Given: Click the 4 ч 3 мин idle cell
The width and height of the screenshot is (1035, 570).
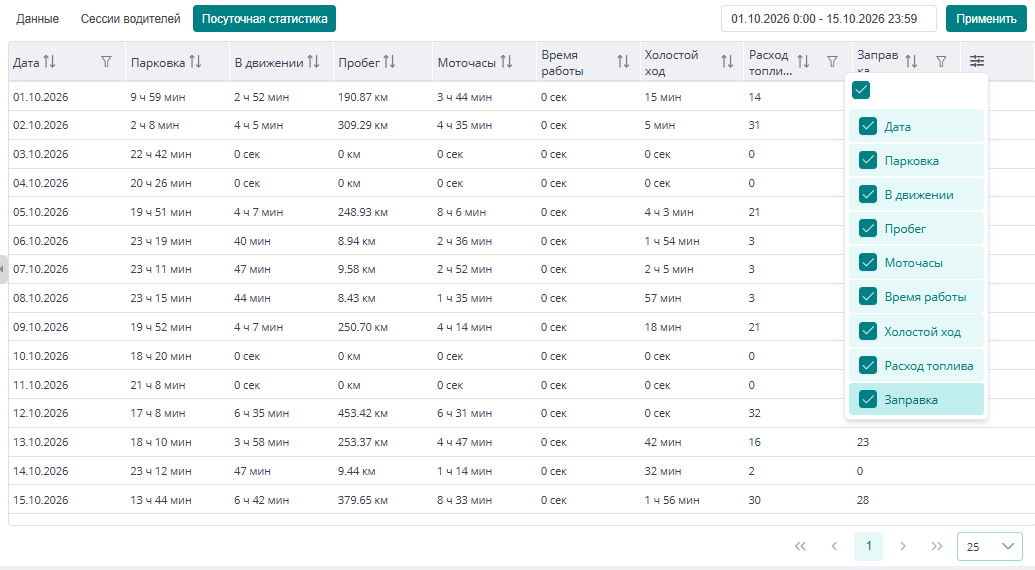Looking at the screenshot, I should (x=669, y=212).
